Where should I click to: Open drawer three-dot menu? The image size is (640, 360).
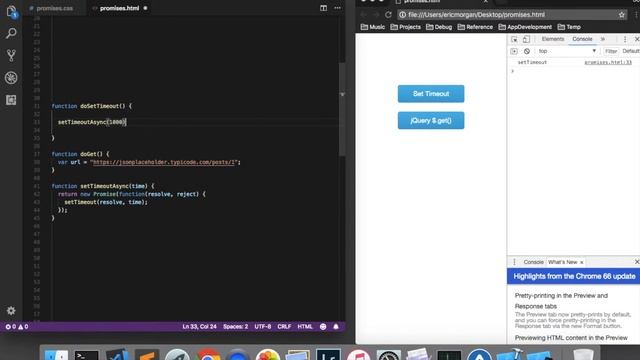click(514, 262)
